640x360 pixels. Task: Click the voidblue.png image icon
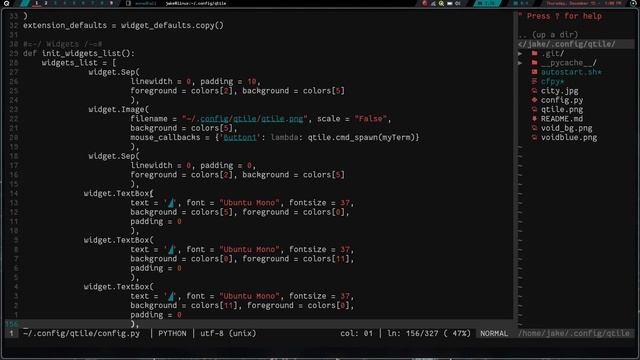534,138
